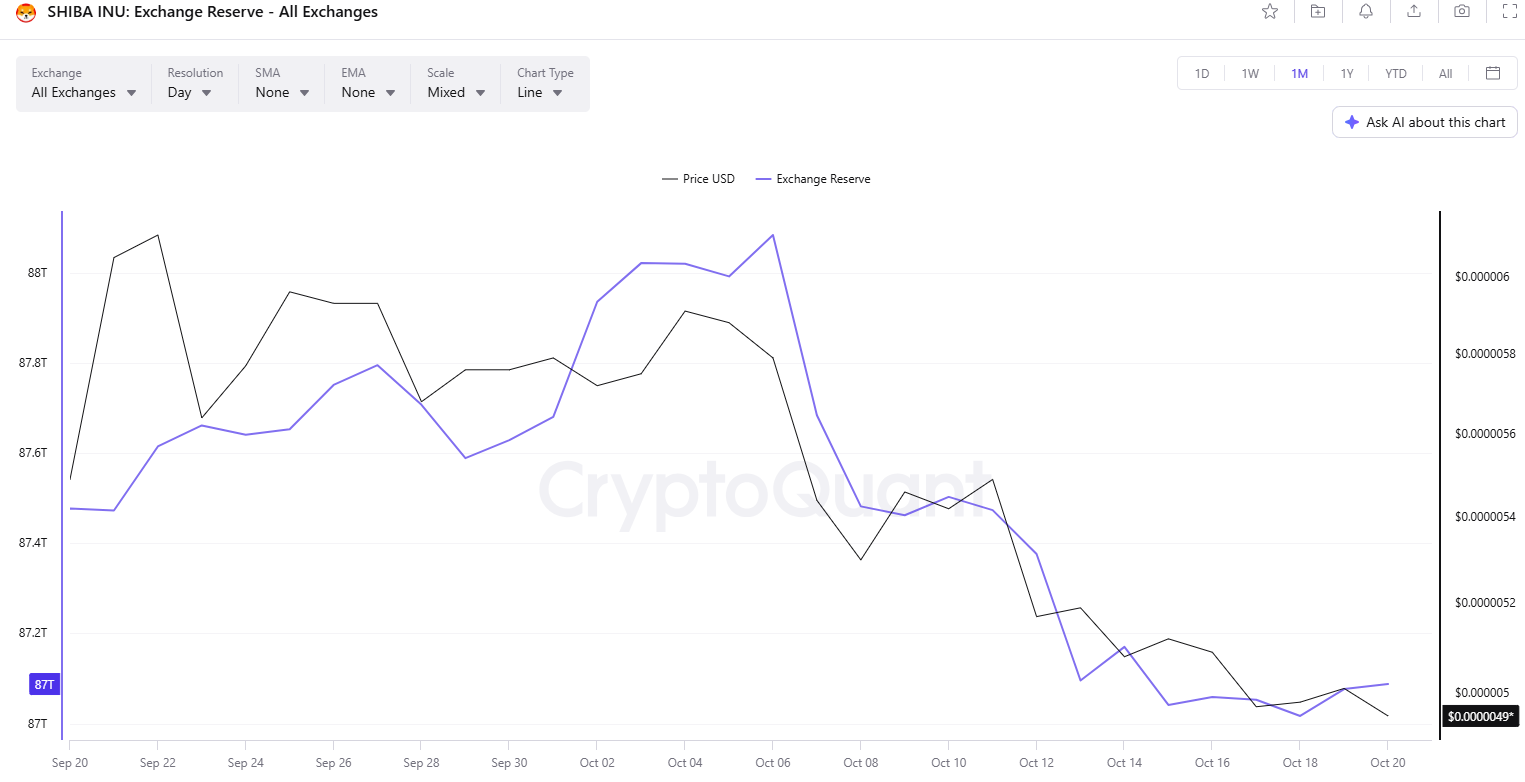Viewport: 1525px width, 782px height.
Task: Open the calendar date picker icon
Action: pyautogui.click(x=1493, y=73)
